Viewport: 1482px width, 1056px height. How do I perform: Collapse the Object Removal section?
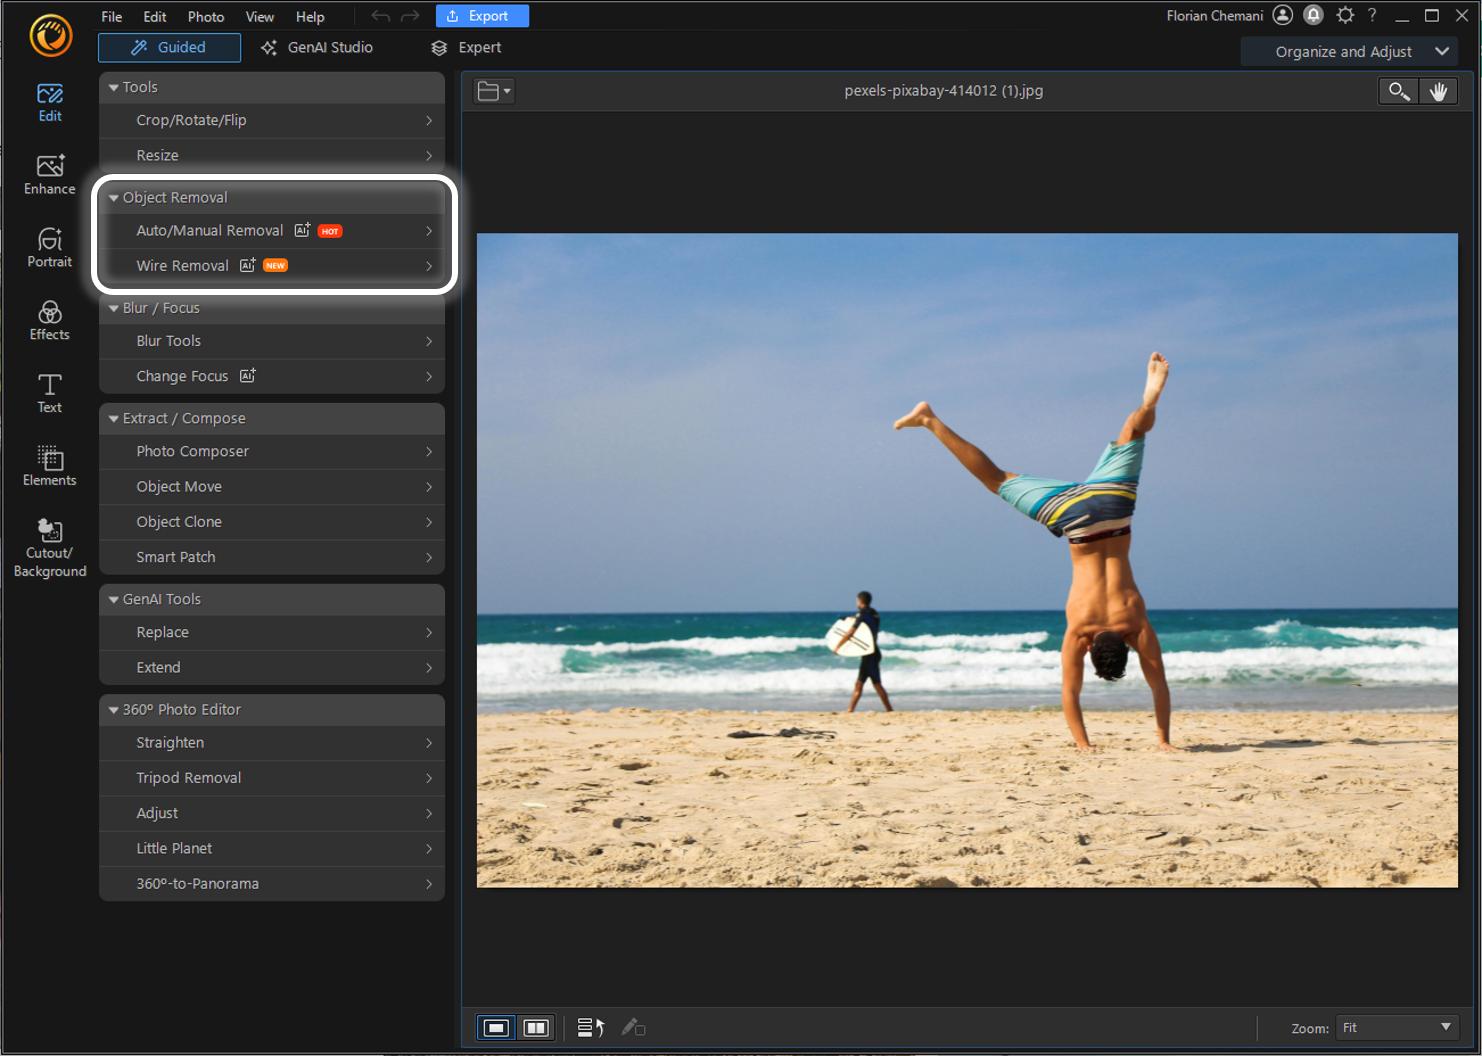113,197
